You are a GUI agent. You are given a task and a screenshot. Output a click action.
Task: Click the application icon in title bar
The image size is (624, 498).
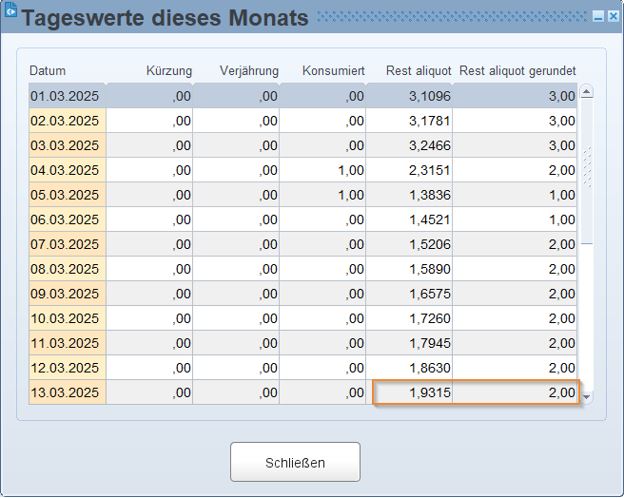[10, 14]
